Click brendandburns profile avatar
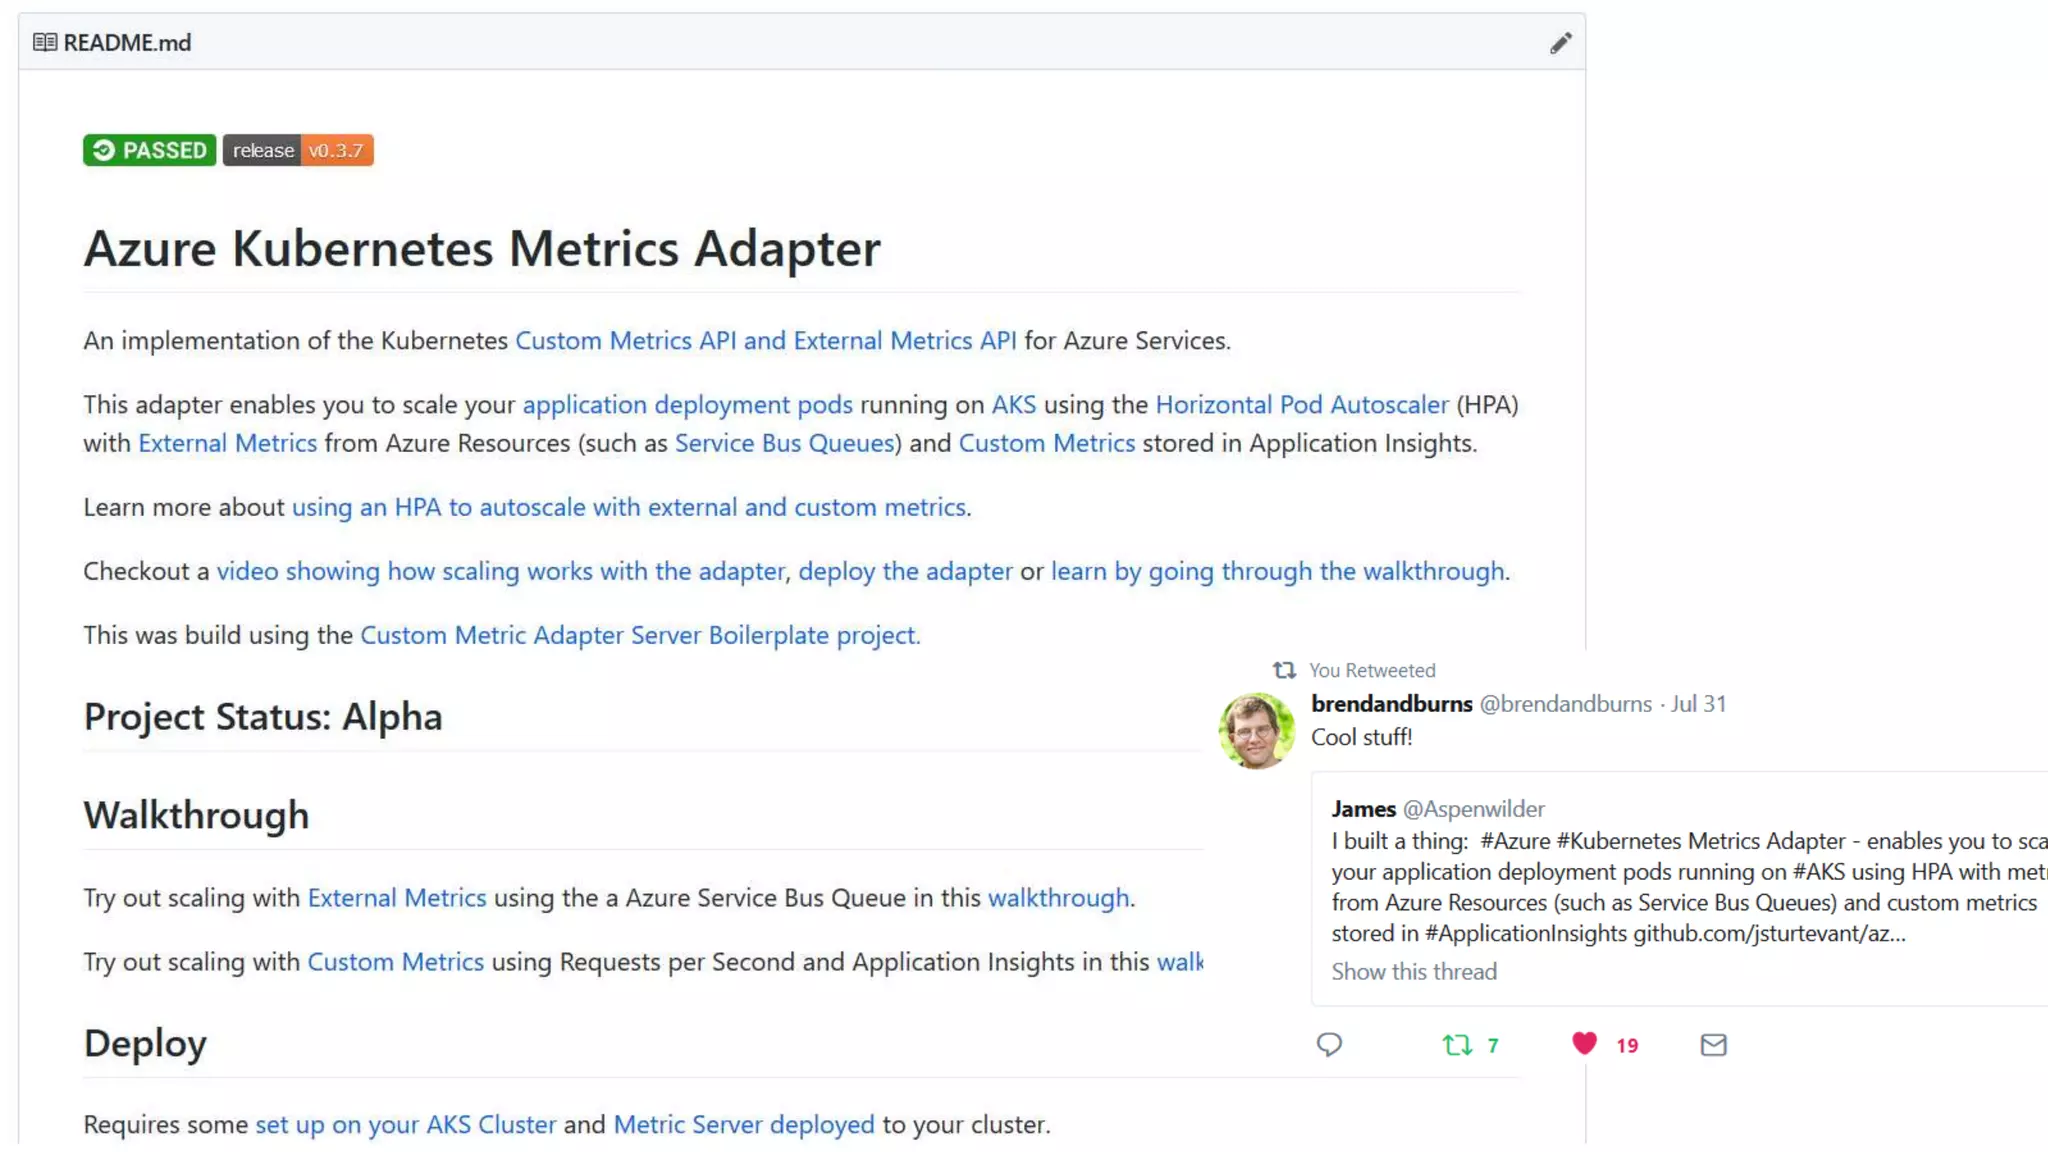The height and width of the screenshot is (1152, 2048). [1256, 731]
